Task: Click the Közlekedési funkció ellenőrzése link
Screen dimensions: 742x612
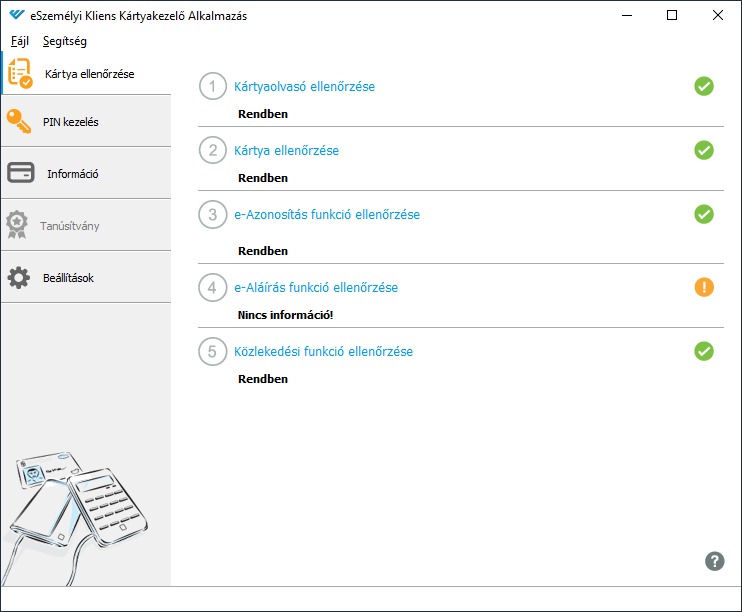Action: click(323, 351)
